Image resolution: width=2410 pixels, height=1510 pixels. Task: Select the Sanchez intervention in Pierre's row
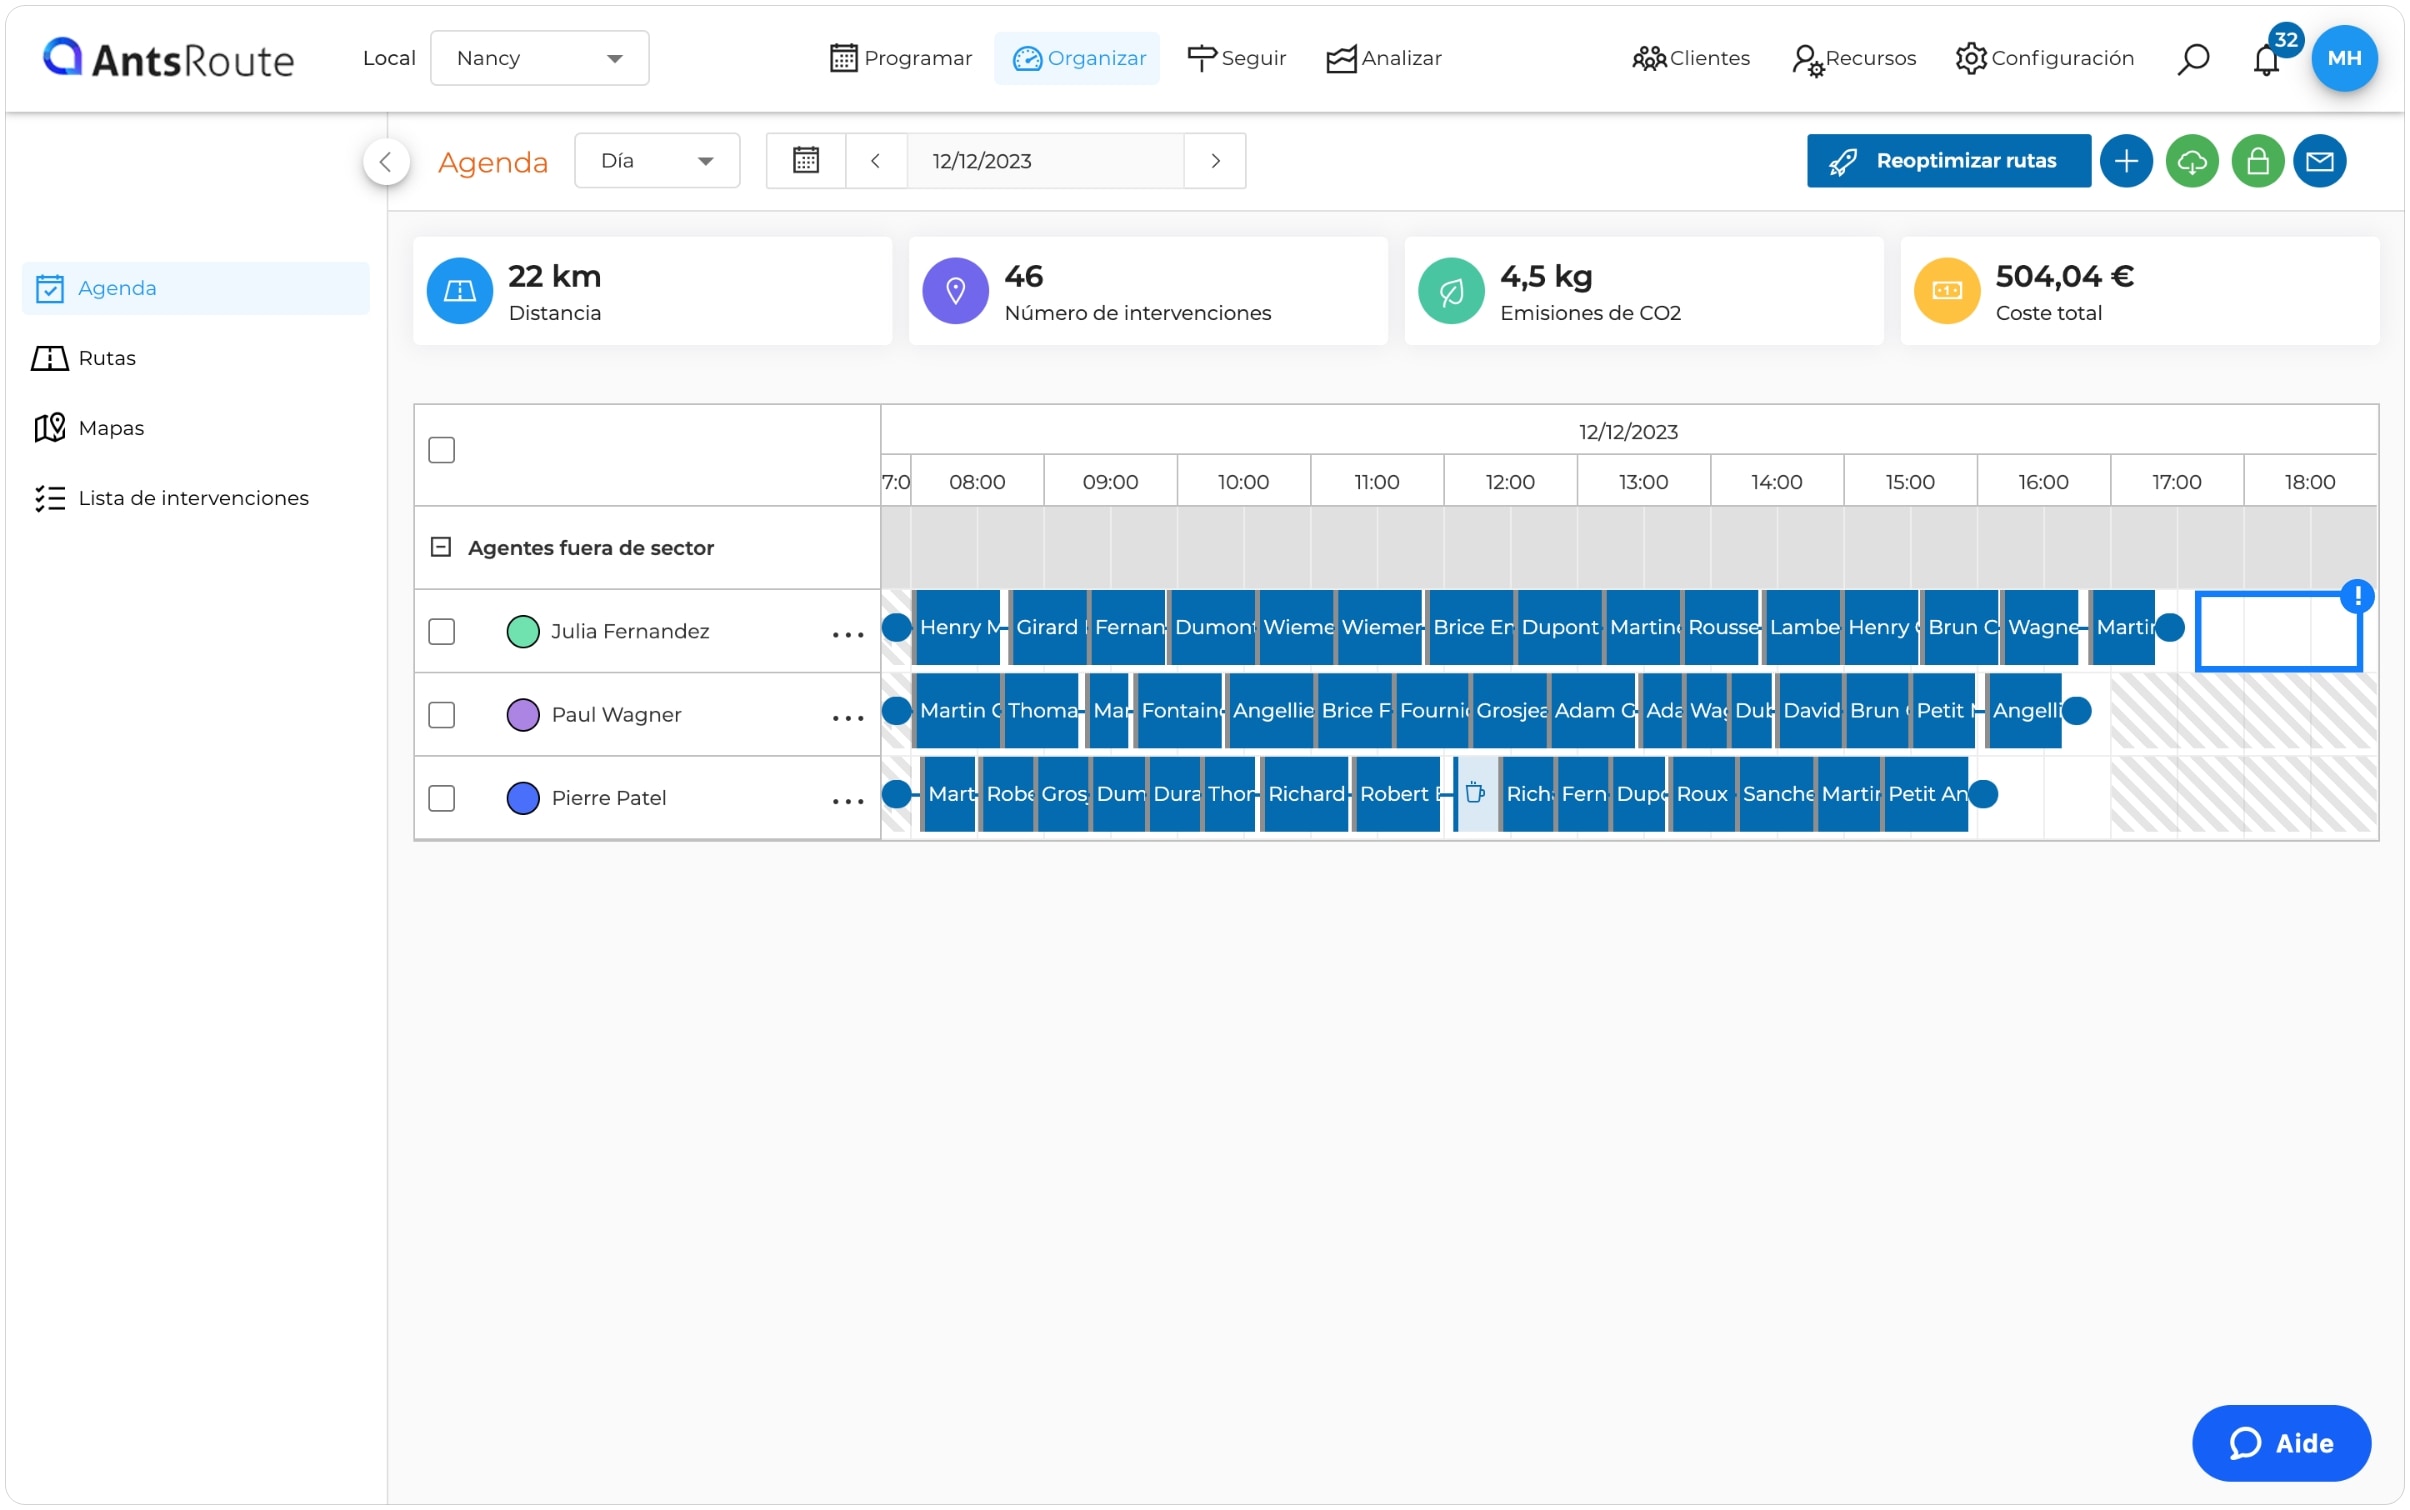1777,794
